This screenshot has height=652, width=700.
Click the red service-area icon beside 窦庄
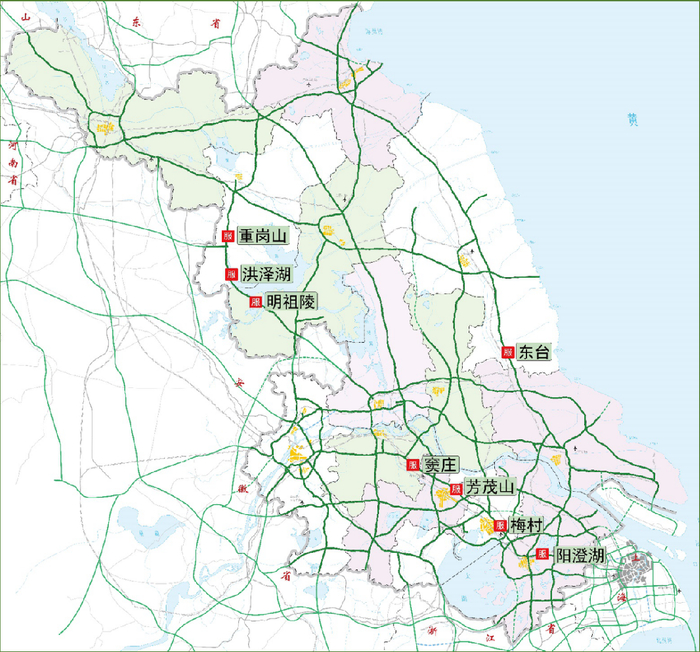[412, 465]
